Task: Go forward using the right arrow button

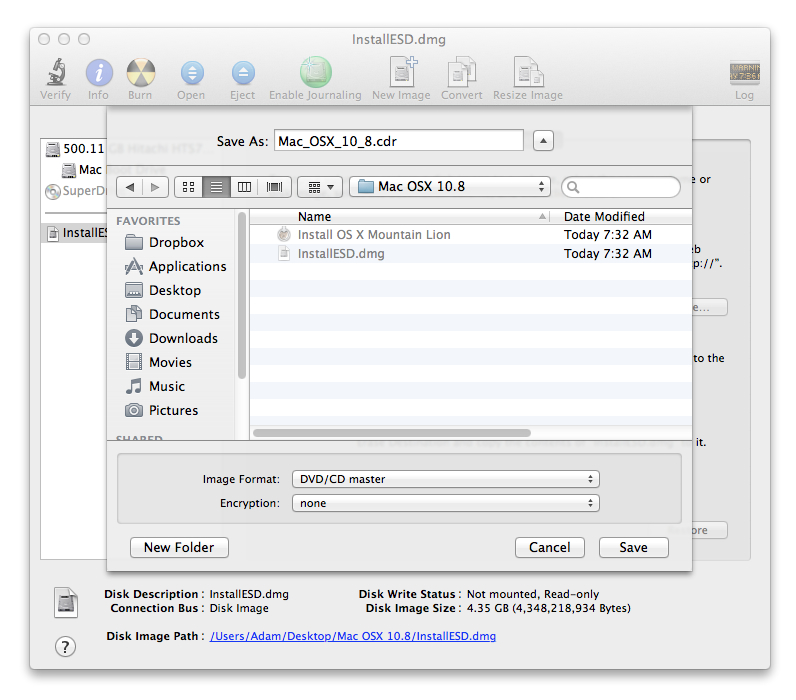Action: (x=155, y=187)
